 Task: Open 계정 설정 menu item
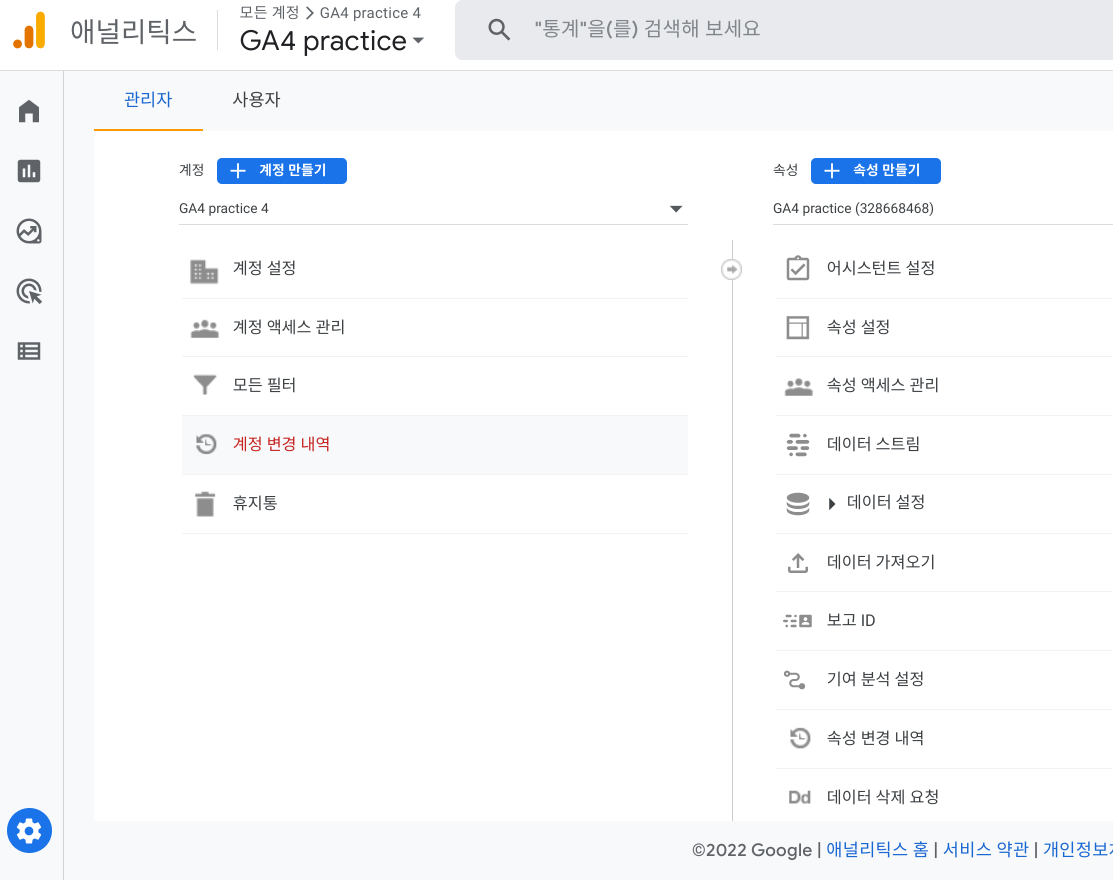[434, 269]
